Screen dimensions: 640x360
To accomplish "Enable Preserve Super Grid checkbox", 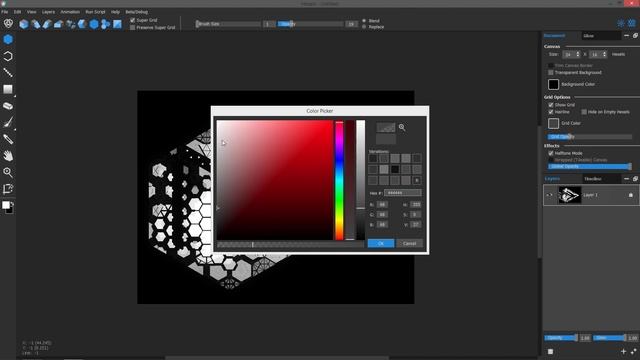I will (133, 27).
